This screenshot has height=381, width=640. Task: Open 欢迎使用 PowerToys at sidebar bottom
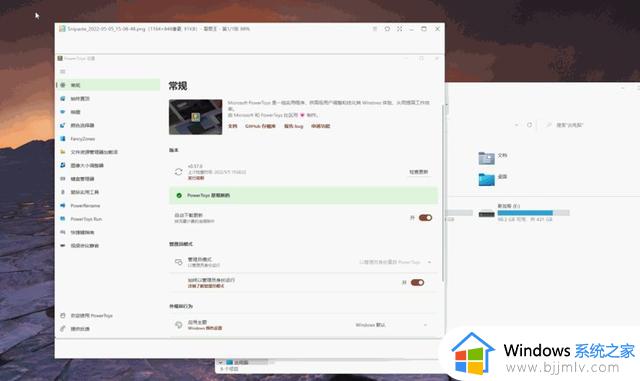(x=108, y=315)
